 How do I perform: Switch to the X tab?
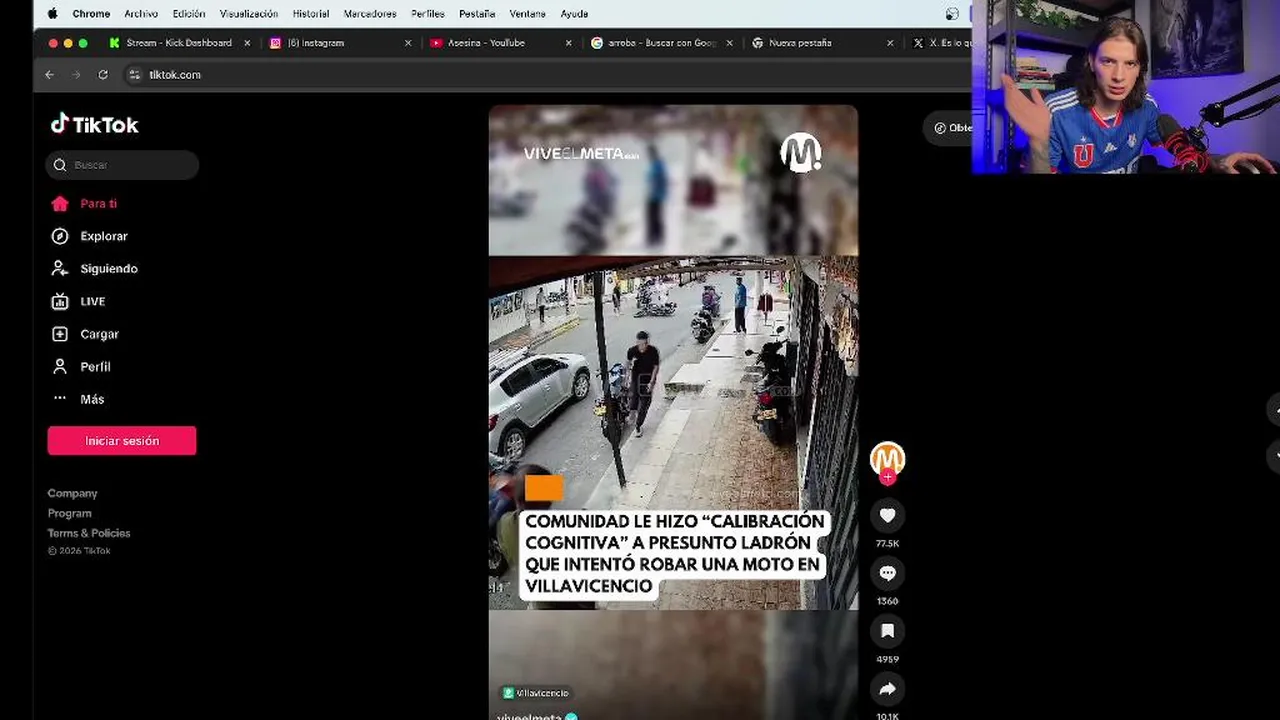coord(940,43)
